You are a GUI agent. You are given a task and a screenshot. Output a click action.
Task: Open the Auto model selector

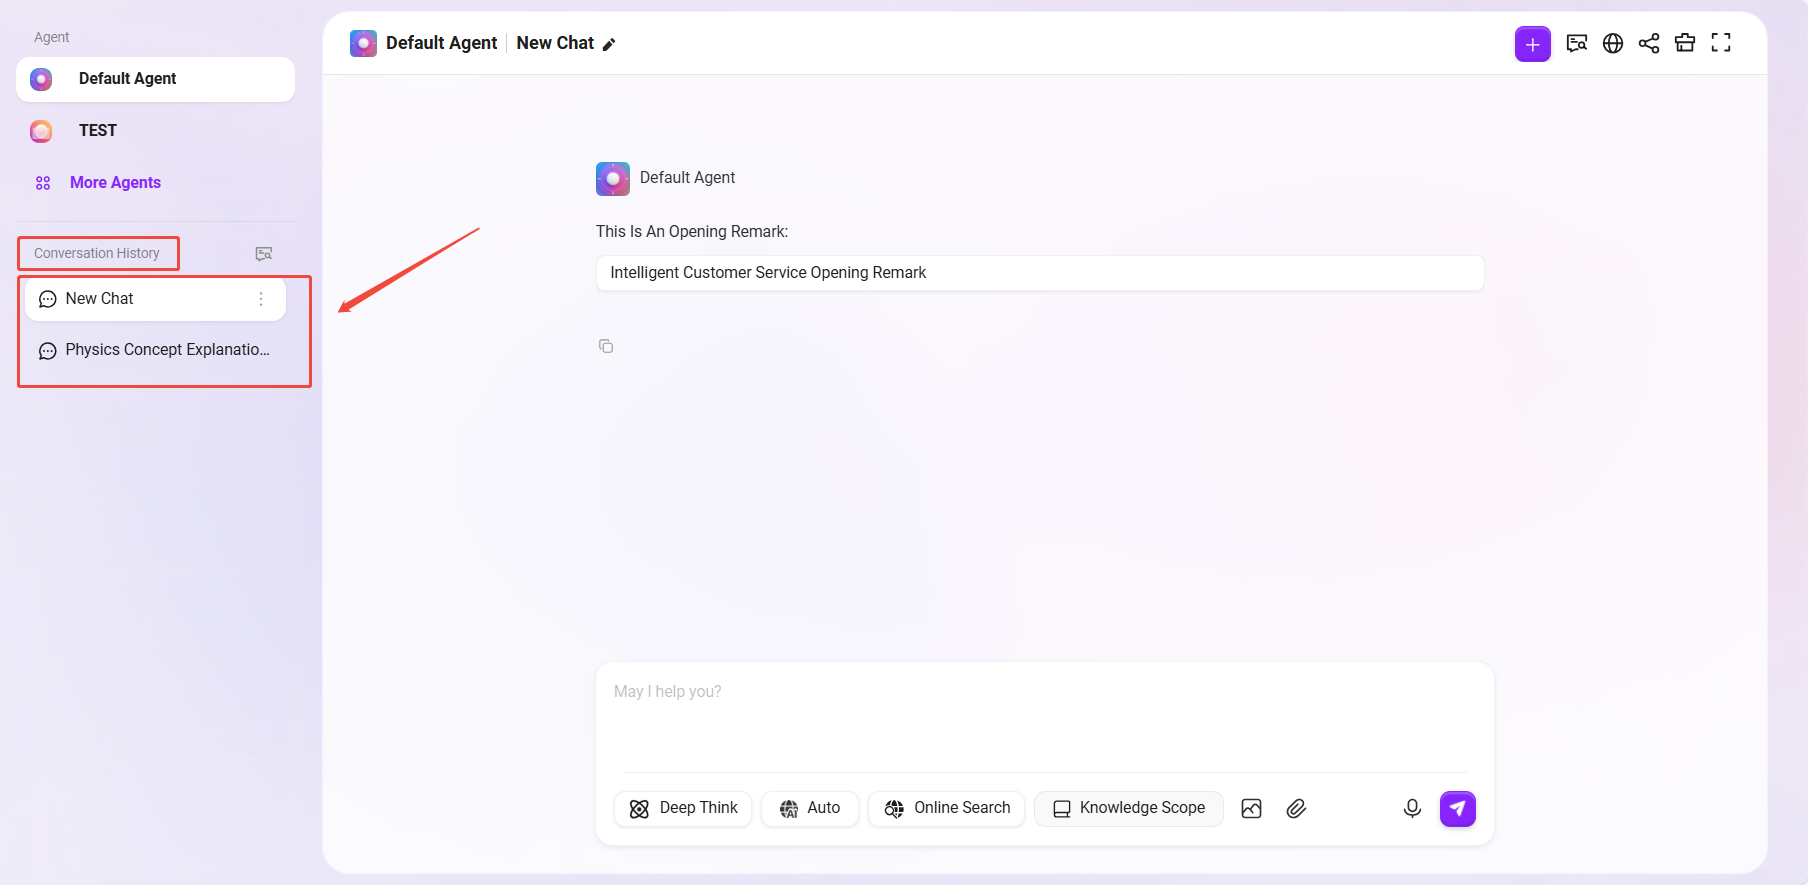(810, 808)
